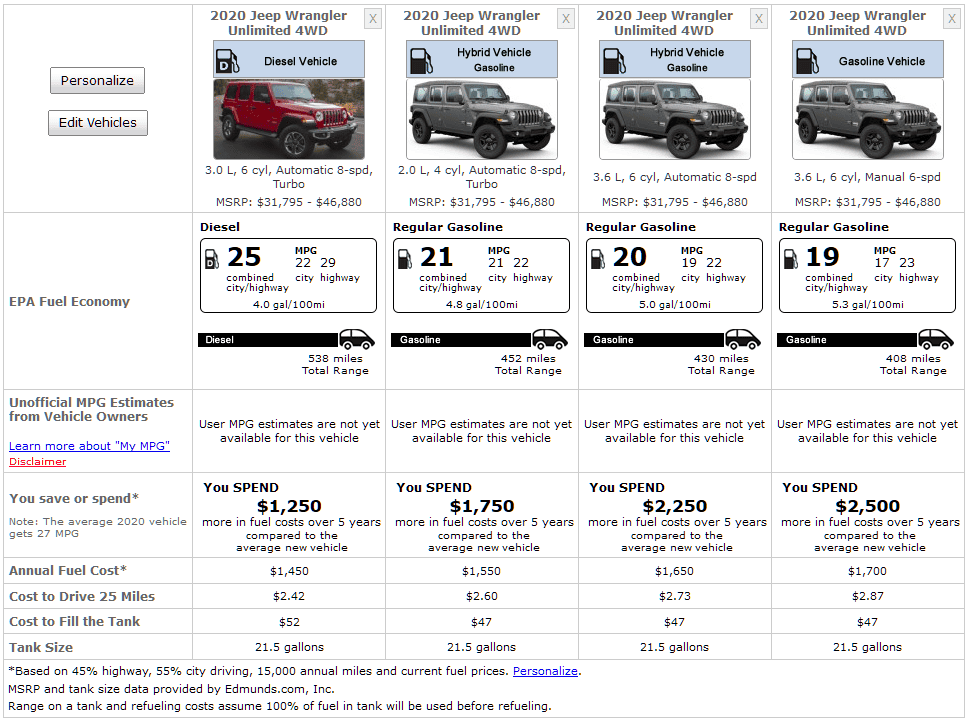Click the Cost to Fill the Tank label
The image size is (970, 722).
click(x=74, y=621)
